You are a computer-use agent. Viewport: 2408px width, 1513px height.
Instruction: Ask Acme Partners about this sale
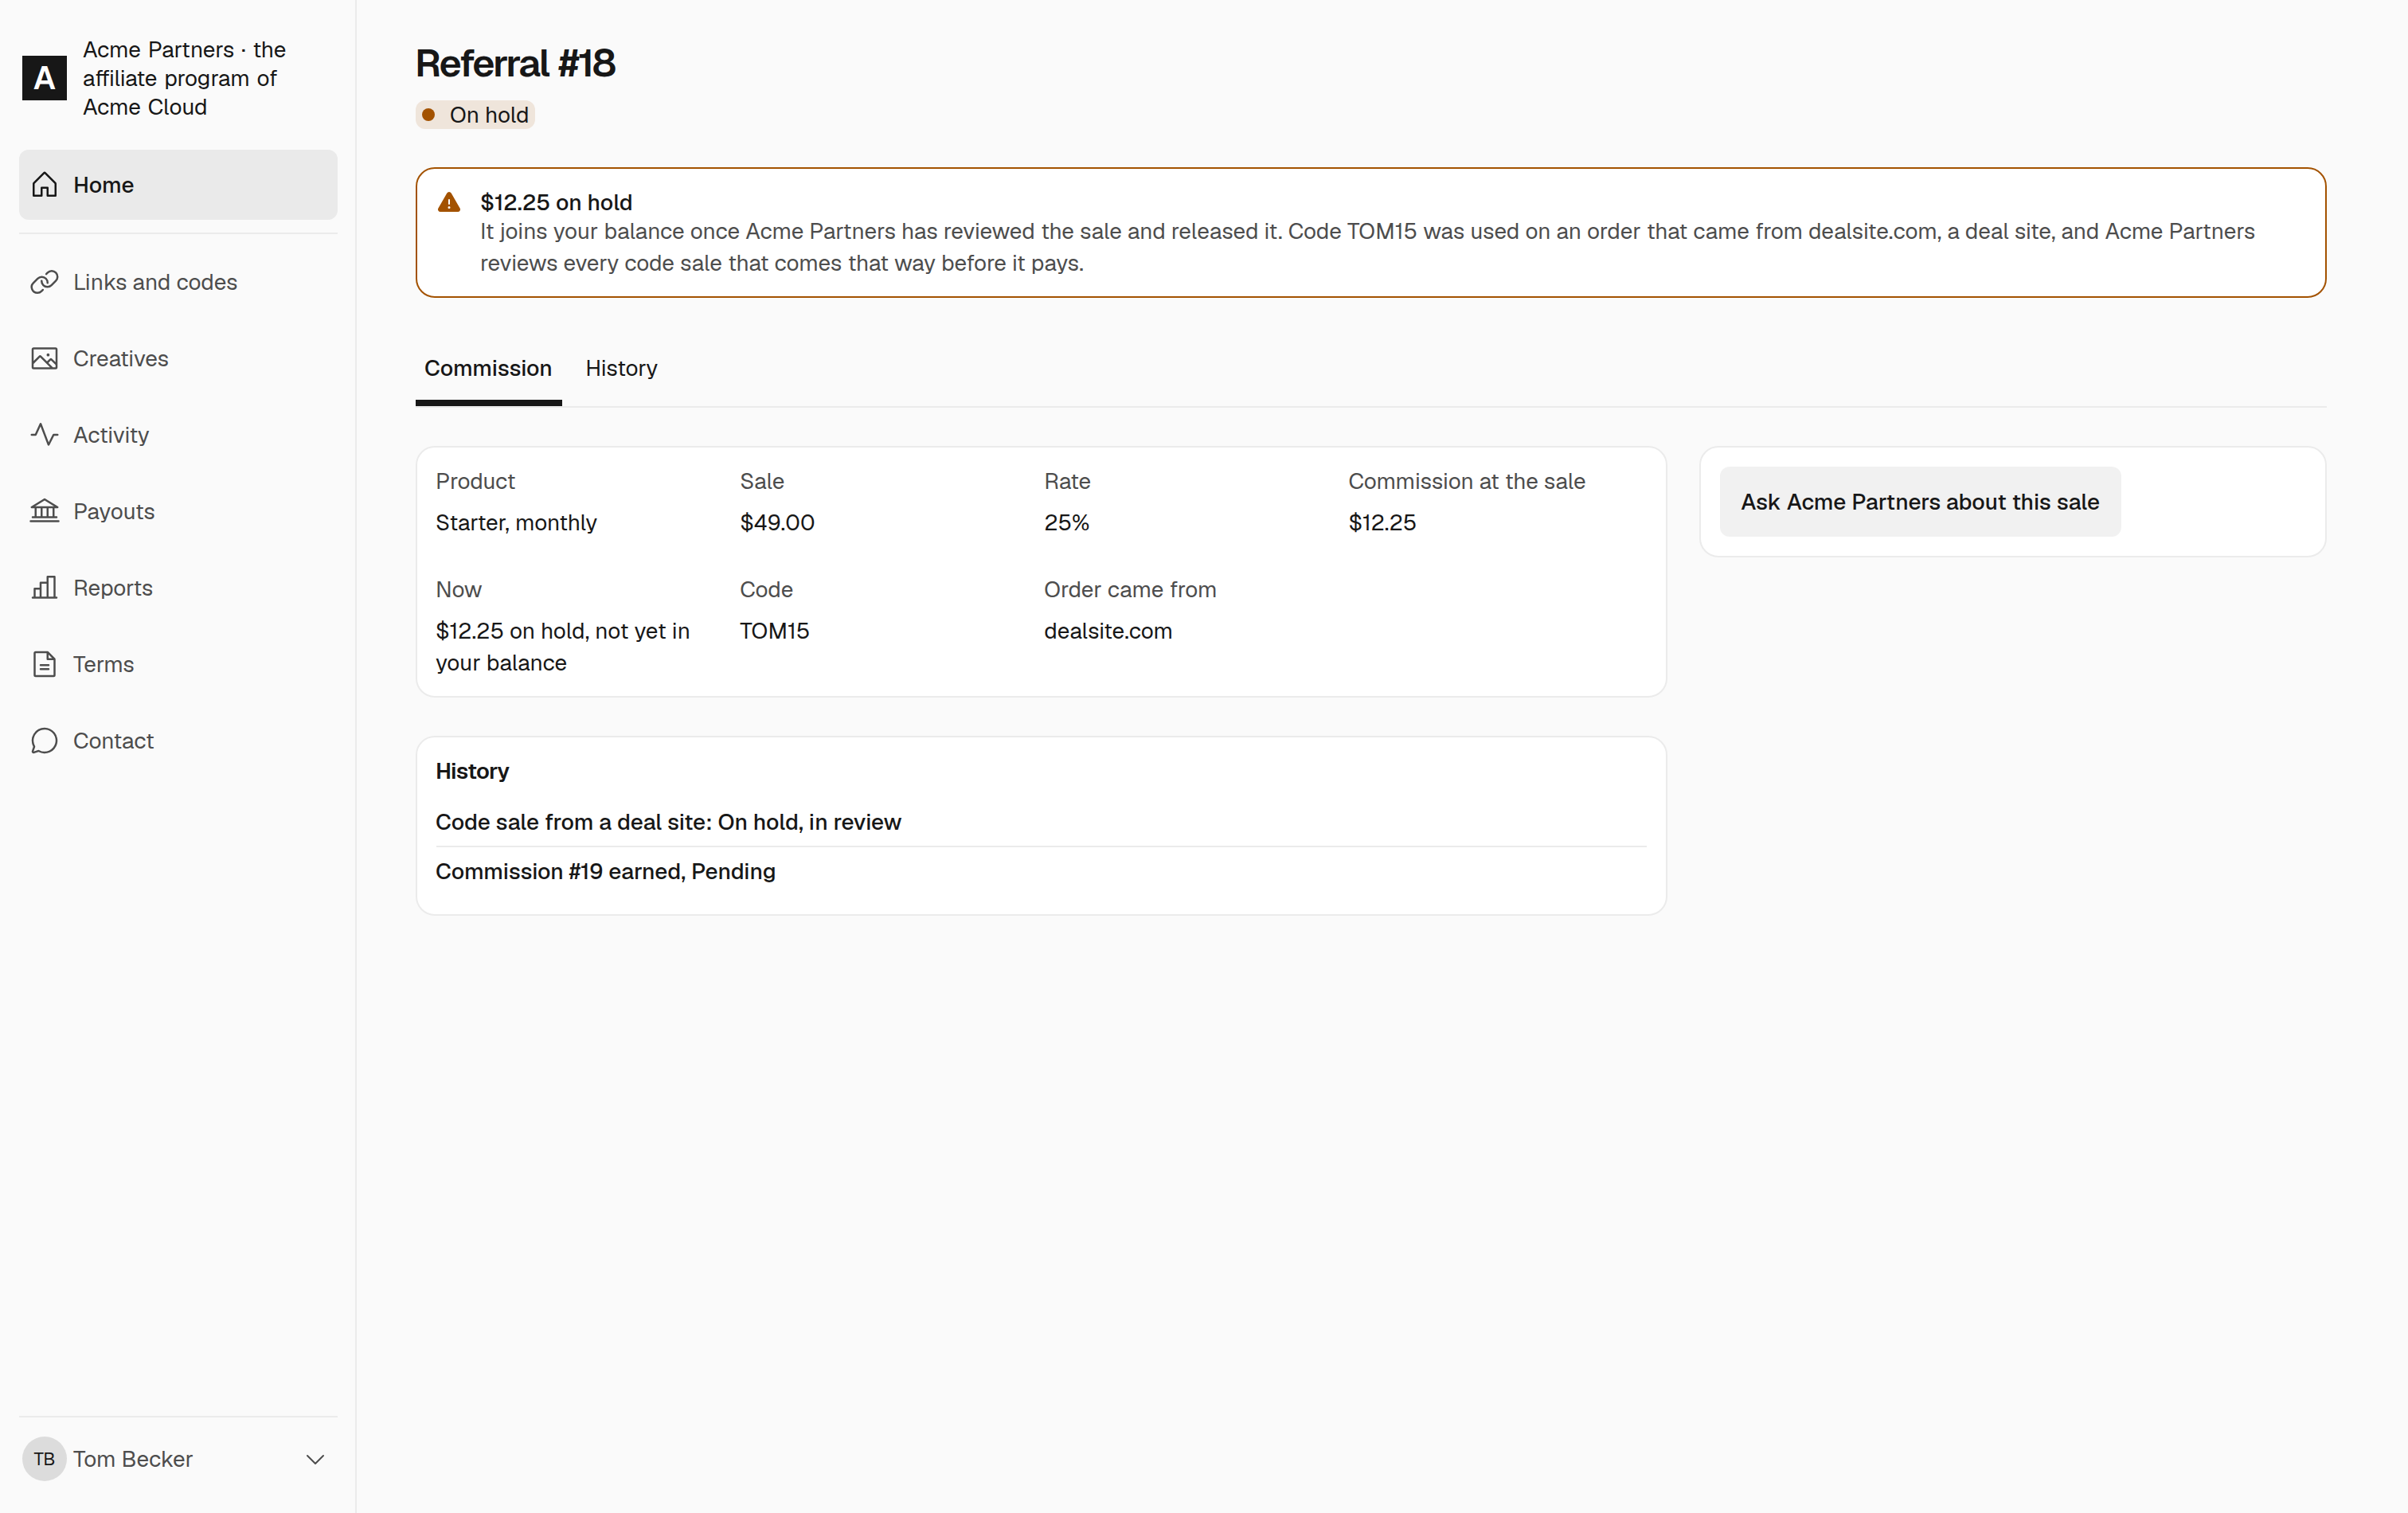tap(1919, 502)
